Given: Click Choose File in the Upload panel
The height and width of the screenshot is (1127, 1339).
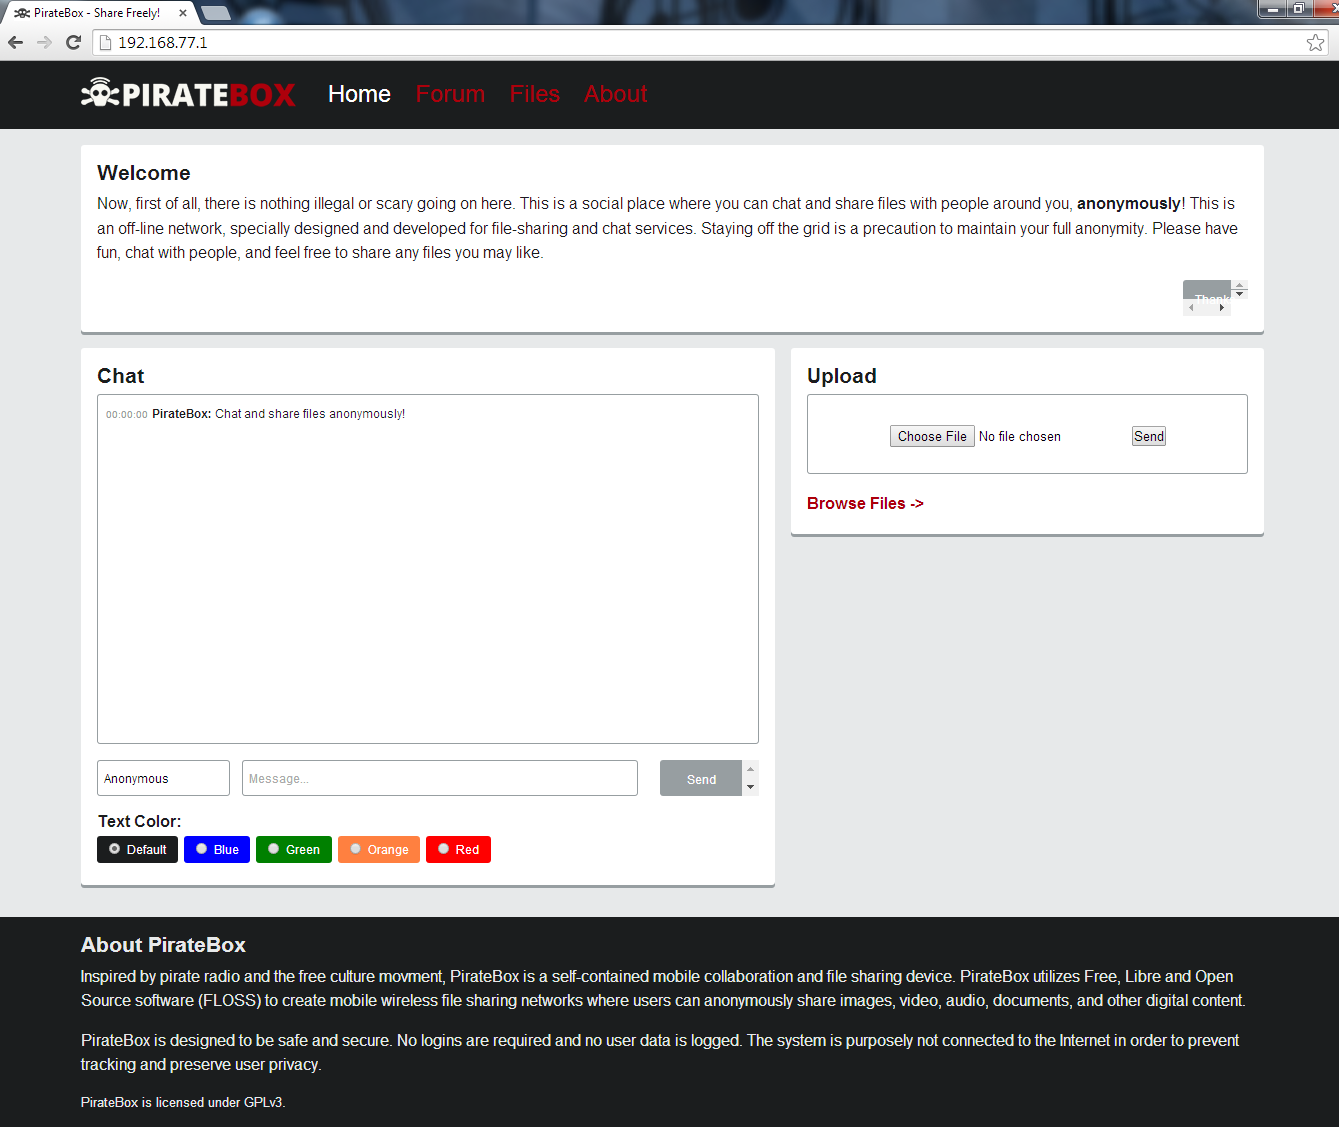Looking at the screenshot, I should (931, 435).
